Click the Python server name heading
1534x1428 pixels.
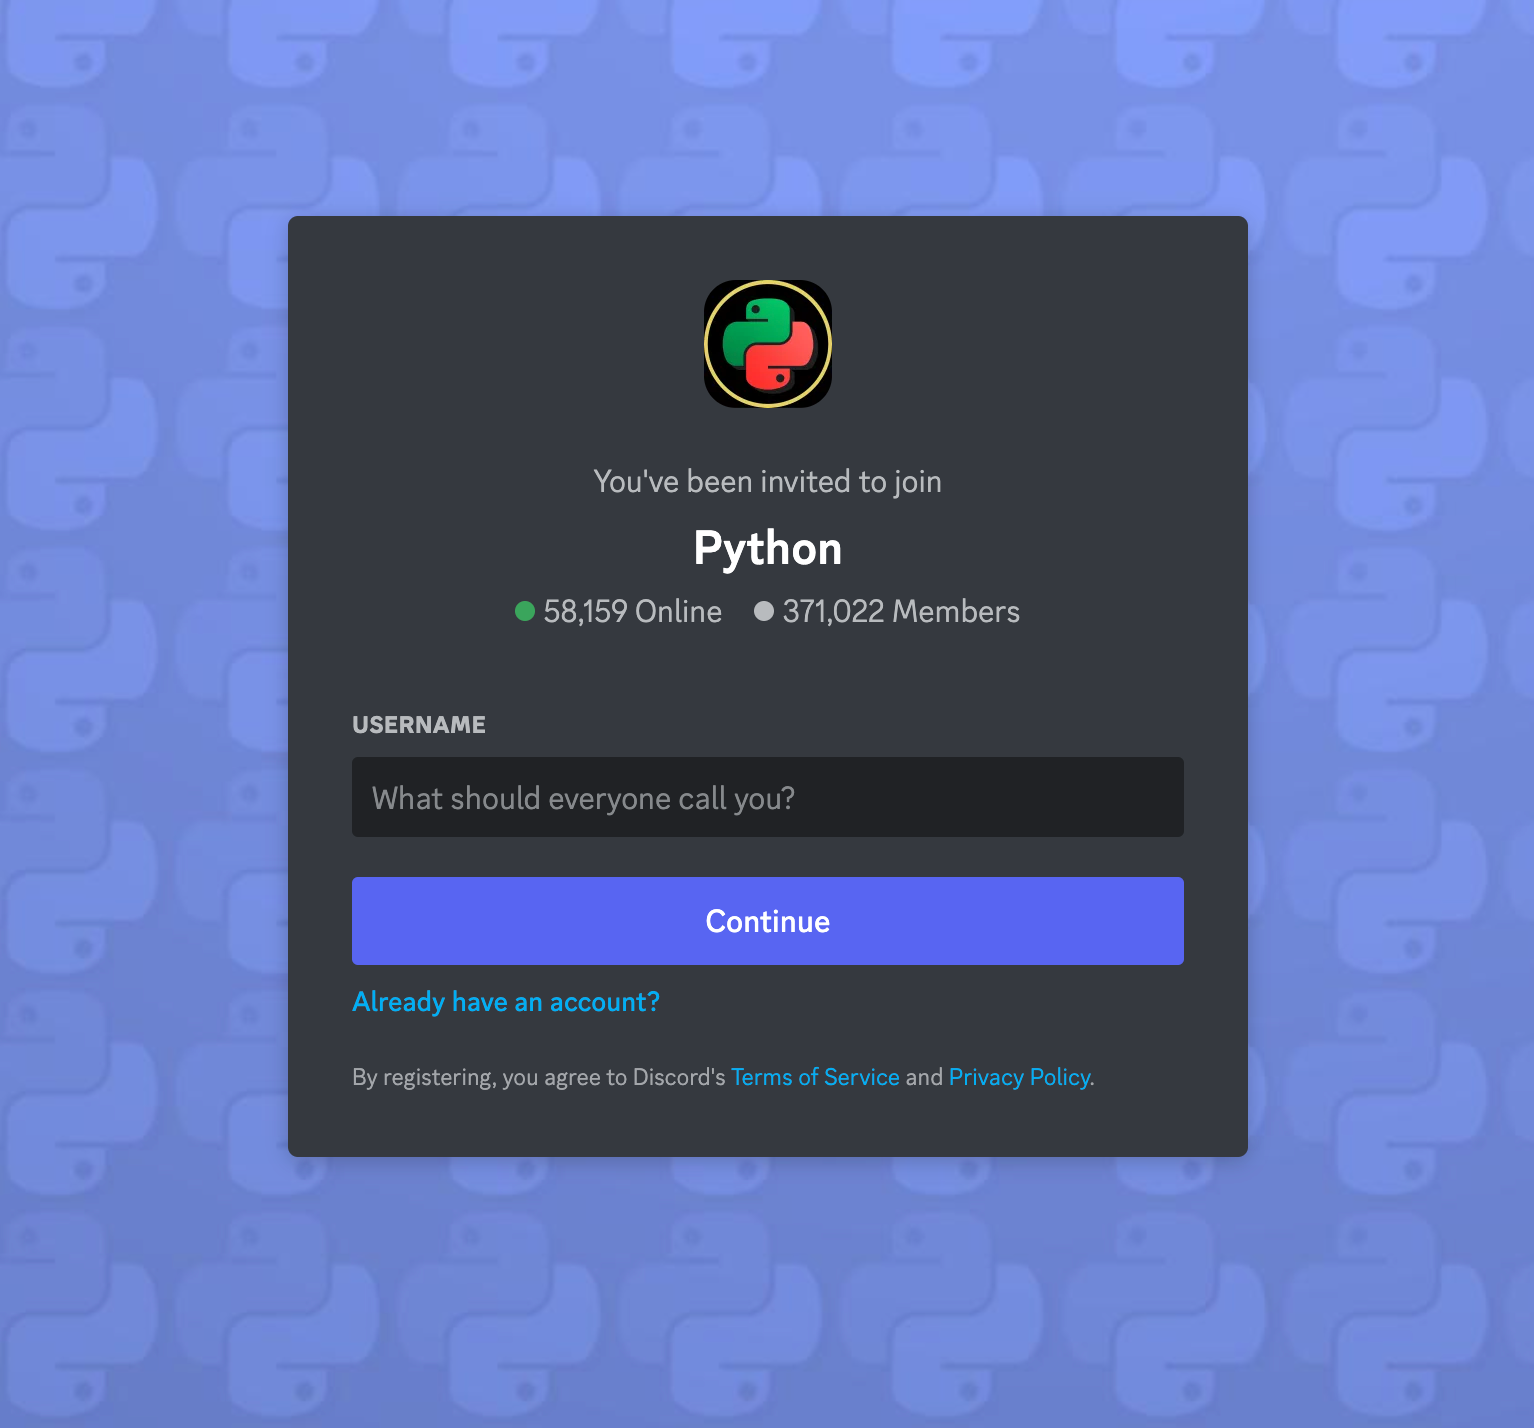pos(768,549)
